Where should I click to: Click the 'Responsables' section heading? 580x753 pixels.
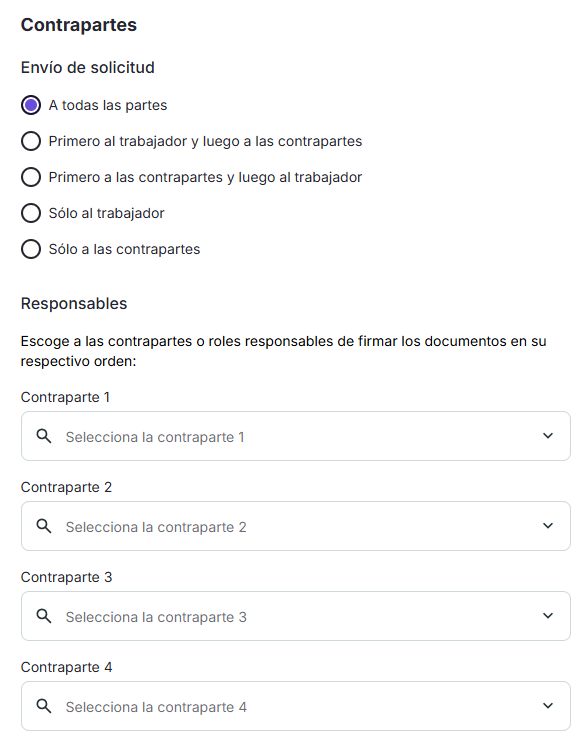point(74,304)
